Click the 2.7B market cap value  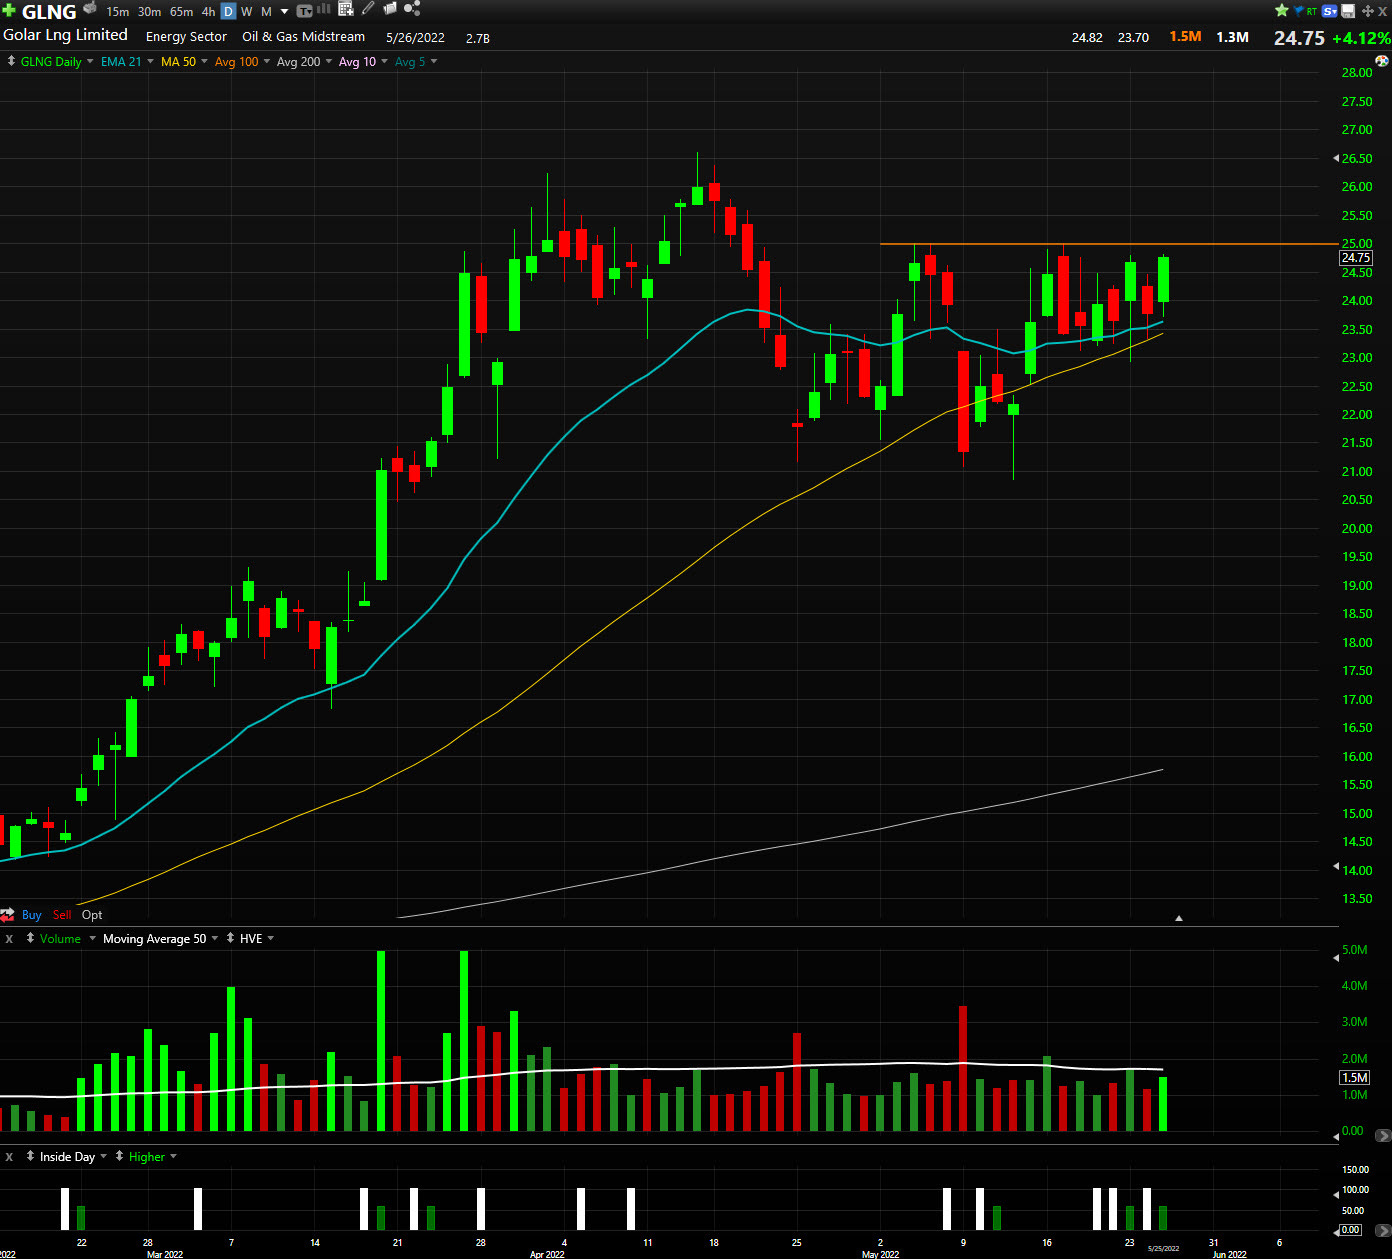pyautogui.click(x=478, y=38)
